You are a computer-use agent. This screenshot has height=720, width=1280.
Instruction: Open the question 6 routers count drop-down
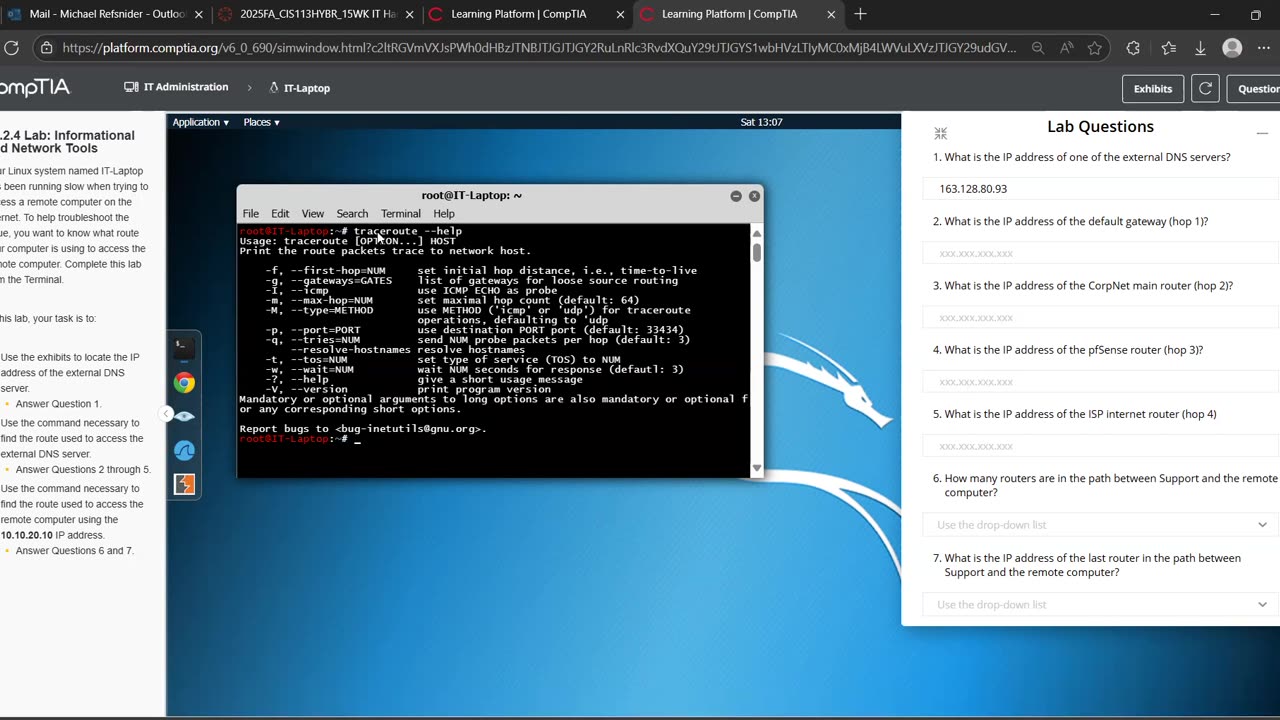1100,524
